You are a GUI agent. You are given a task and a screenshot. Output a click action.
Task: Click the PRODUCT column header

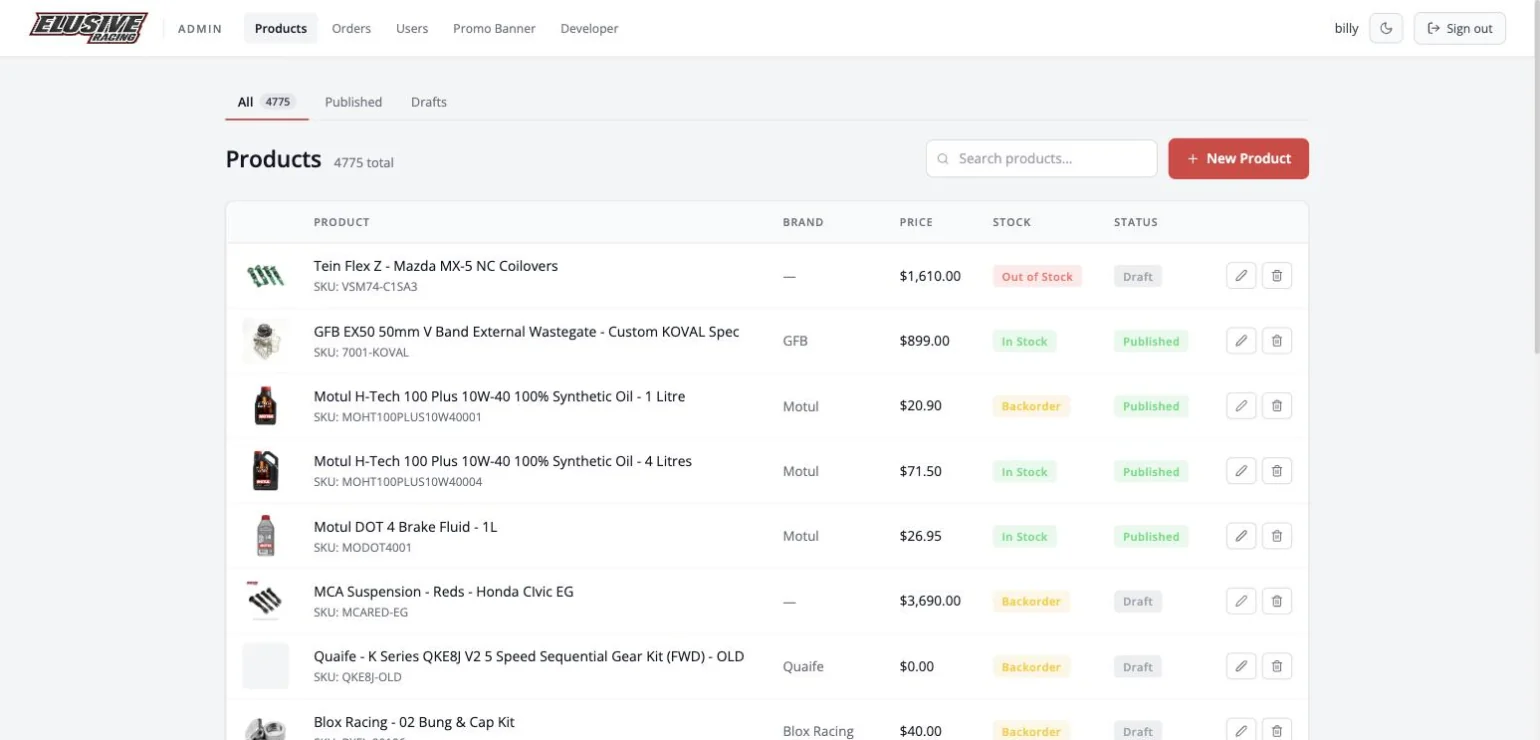pyautogui.click(x=341, y=222)
